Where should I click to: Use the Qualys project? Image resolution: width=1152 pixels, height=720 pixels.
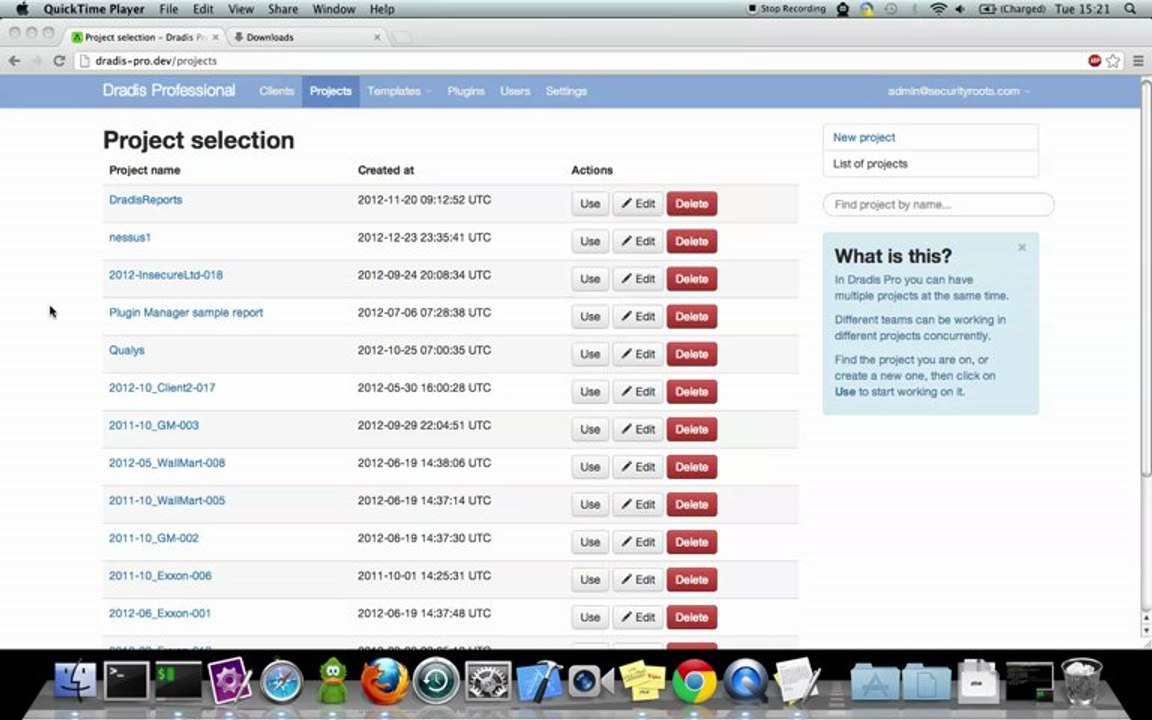[590, 354]
